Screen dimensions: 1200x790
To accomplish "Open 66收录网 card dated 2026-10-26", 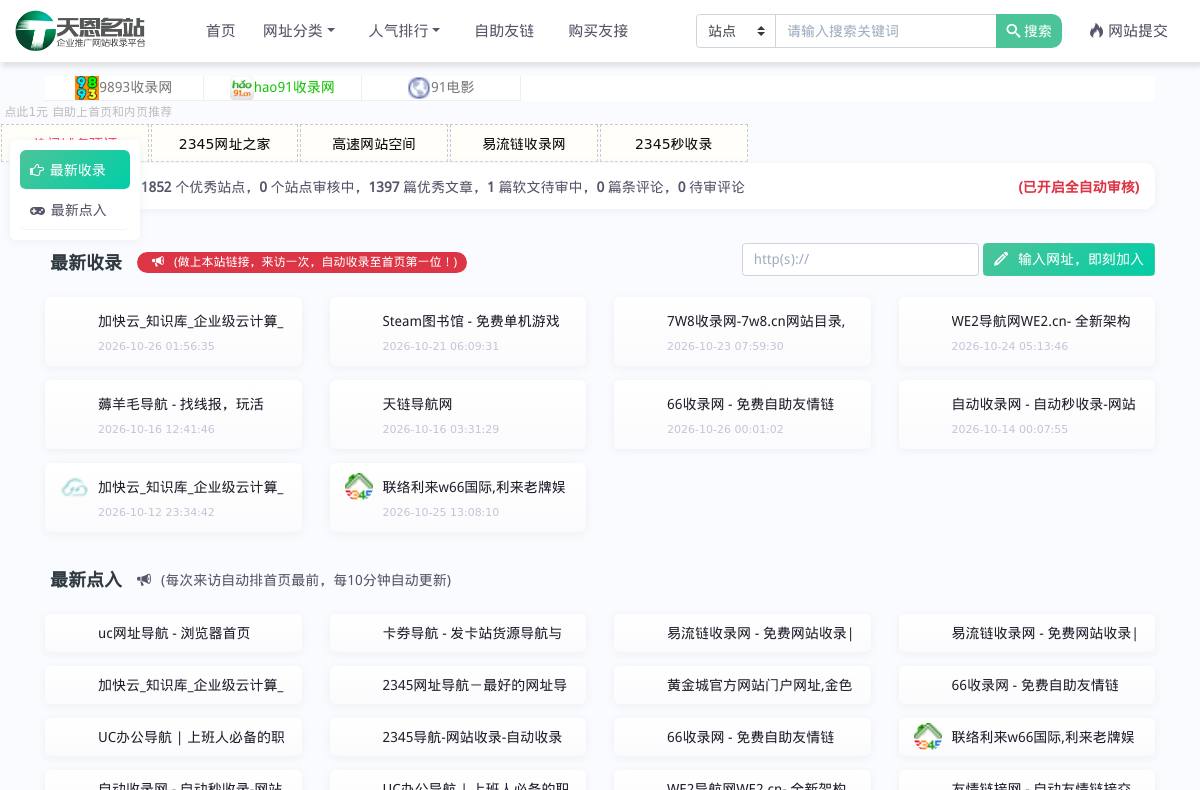I will click(x=742, y=414).
